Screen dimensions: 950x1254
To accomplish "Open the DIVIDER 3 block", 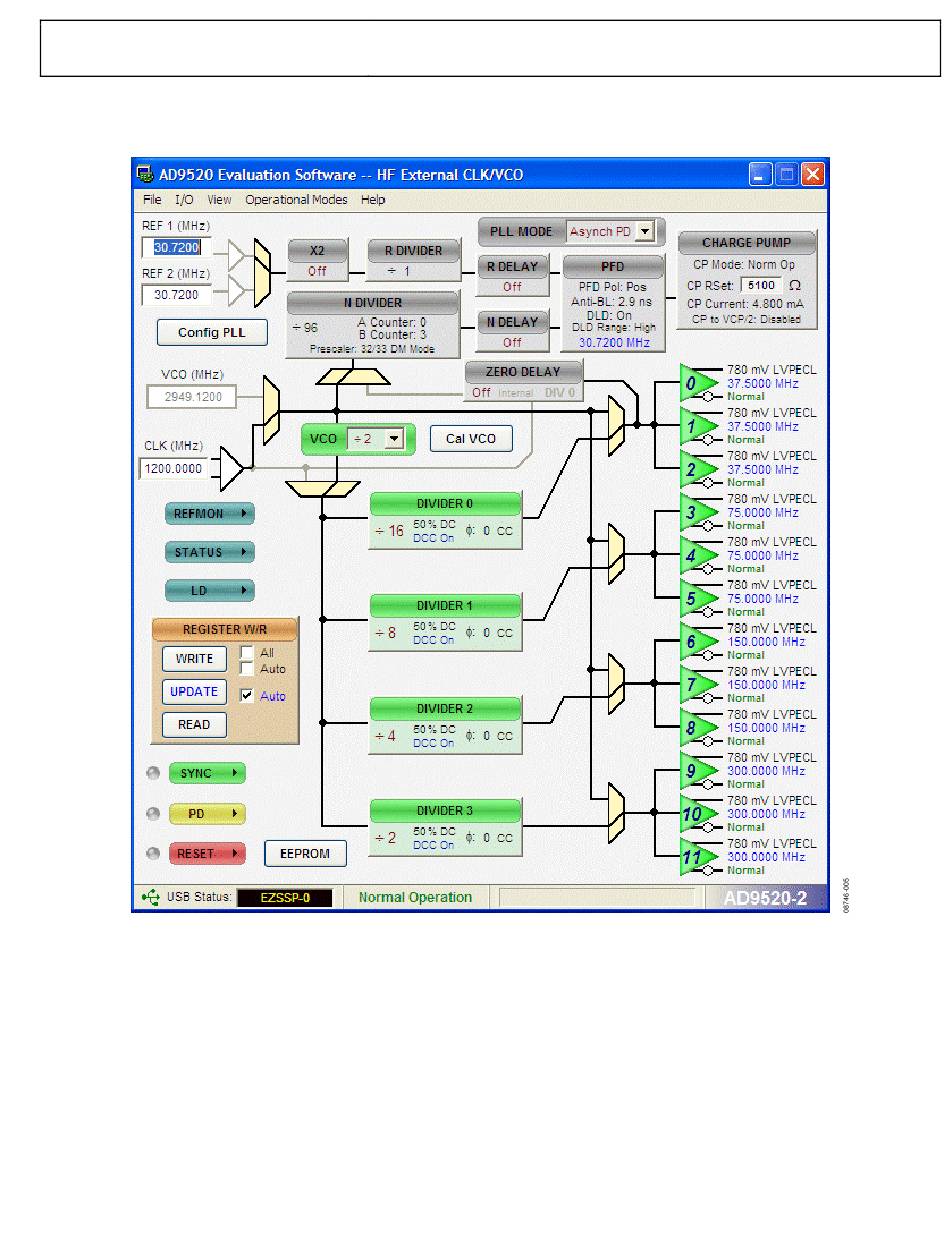I will click(x=446, y=828).
